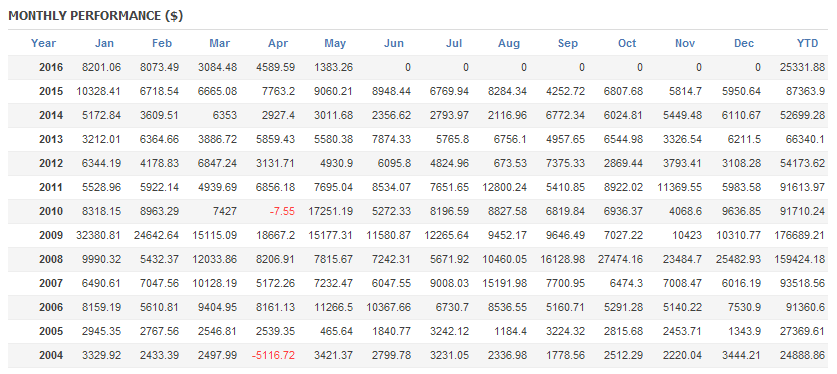Screen dimensions: 837x374
Task: Select the Jul column header
Action: click(x=454, y=44)
